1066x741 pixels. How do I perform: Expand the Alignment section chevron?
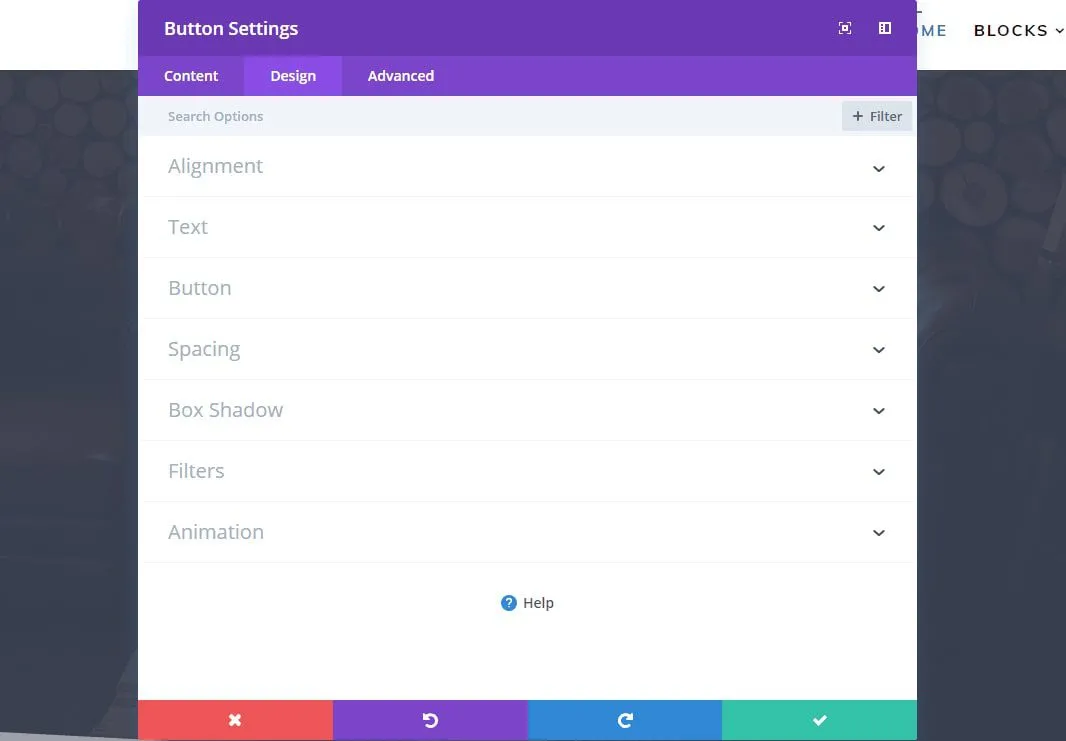pyautogui.click(x=878, y=168)
